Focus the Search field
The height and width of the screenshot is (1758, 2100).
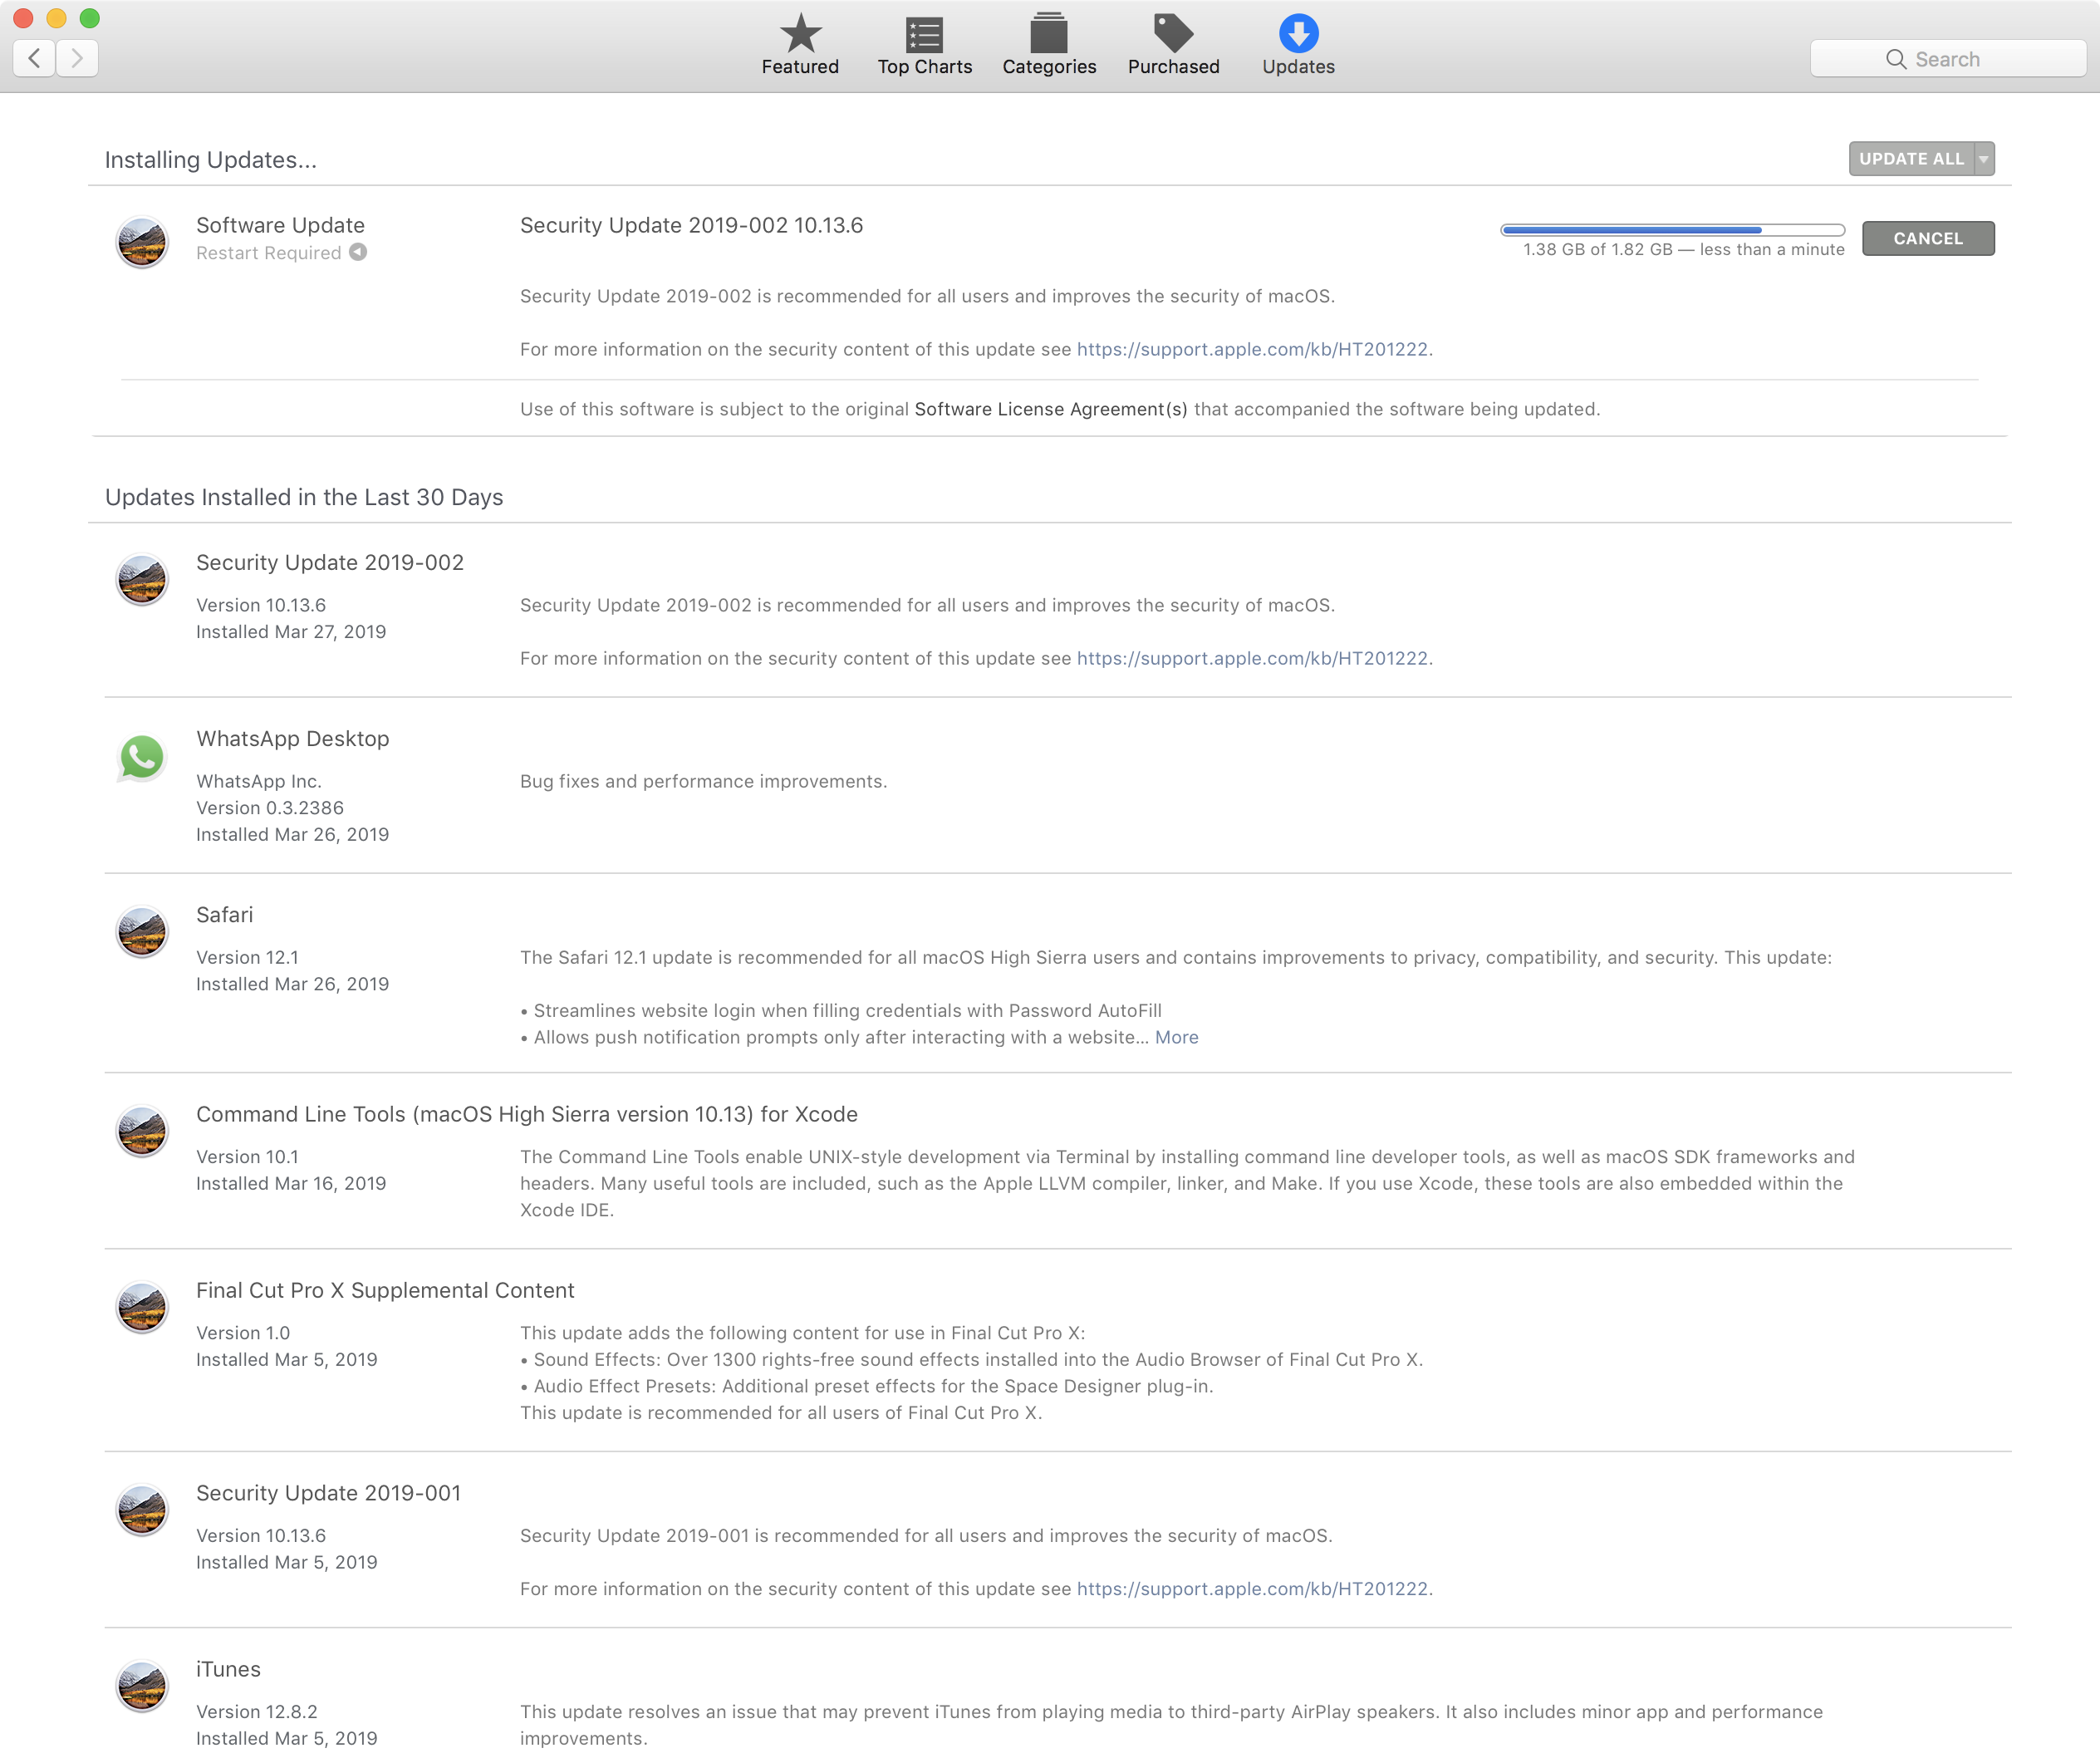pos(1947,59)
